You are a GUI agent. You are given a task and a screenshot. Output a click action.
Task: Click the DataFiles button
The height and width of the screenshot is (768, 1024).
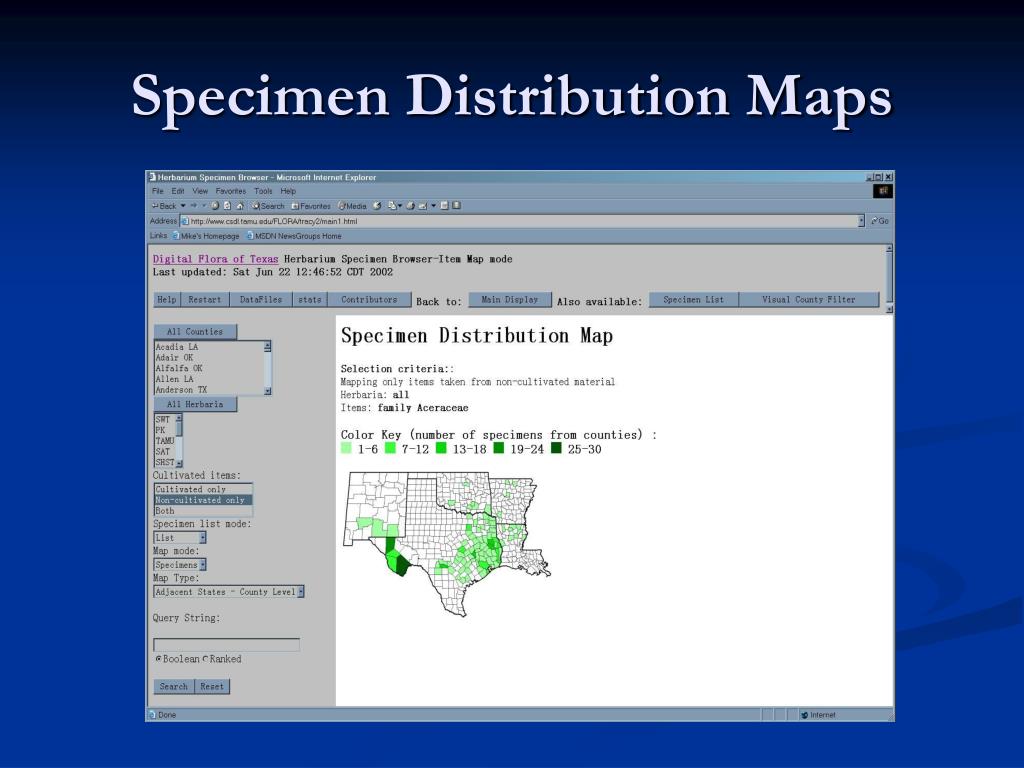point(261,300)
